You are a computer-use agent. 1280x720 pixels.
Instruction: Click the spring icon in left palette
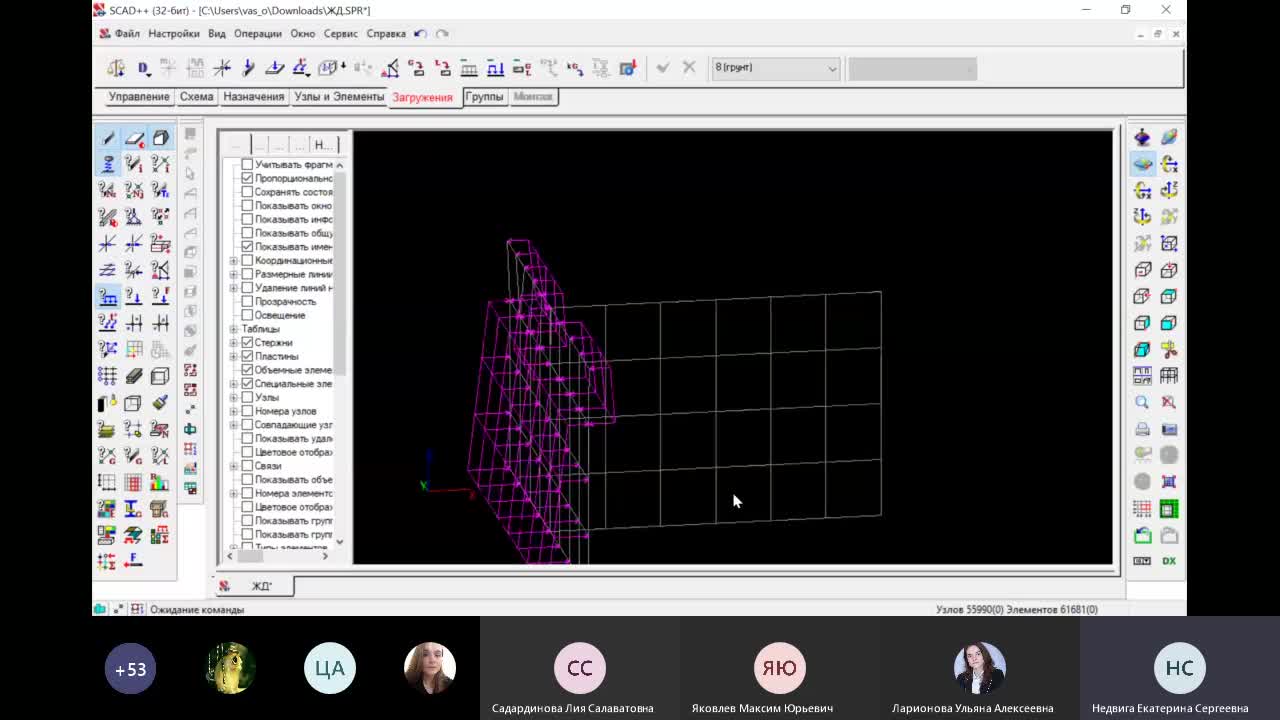[x=107, y=164]
